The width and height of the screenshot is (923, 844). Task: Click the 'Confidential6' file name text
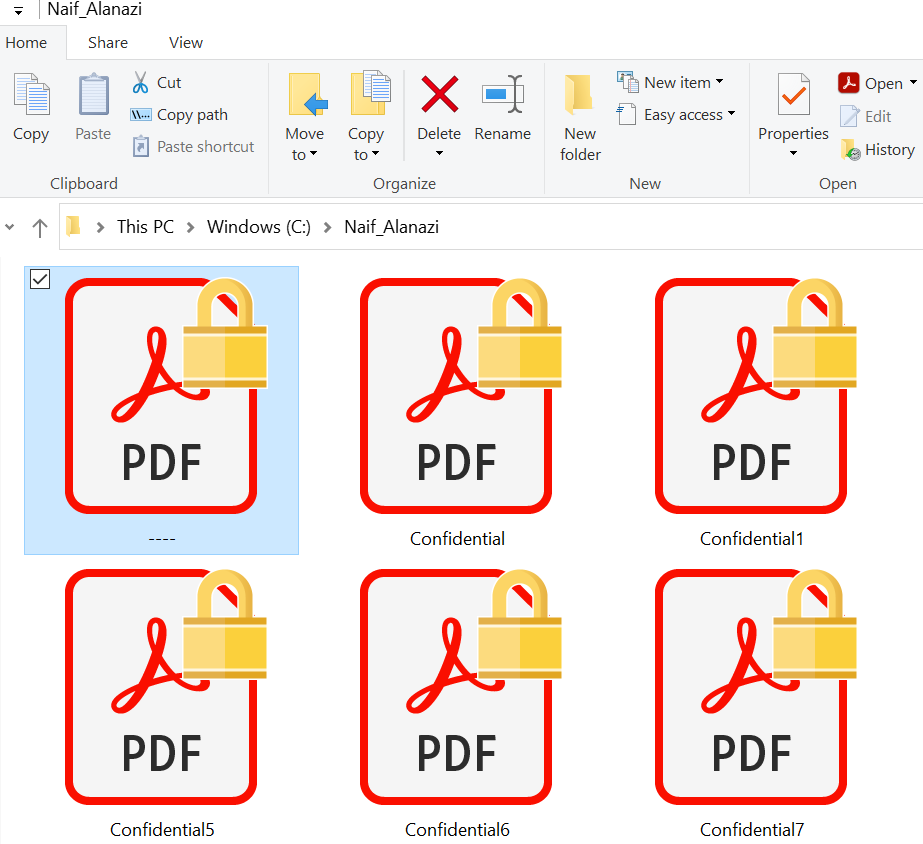tap(457, 830)
